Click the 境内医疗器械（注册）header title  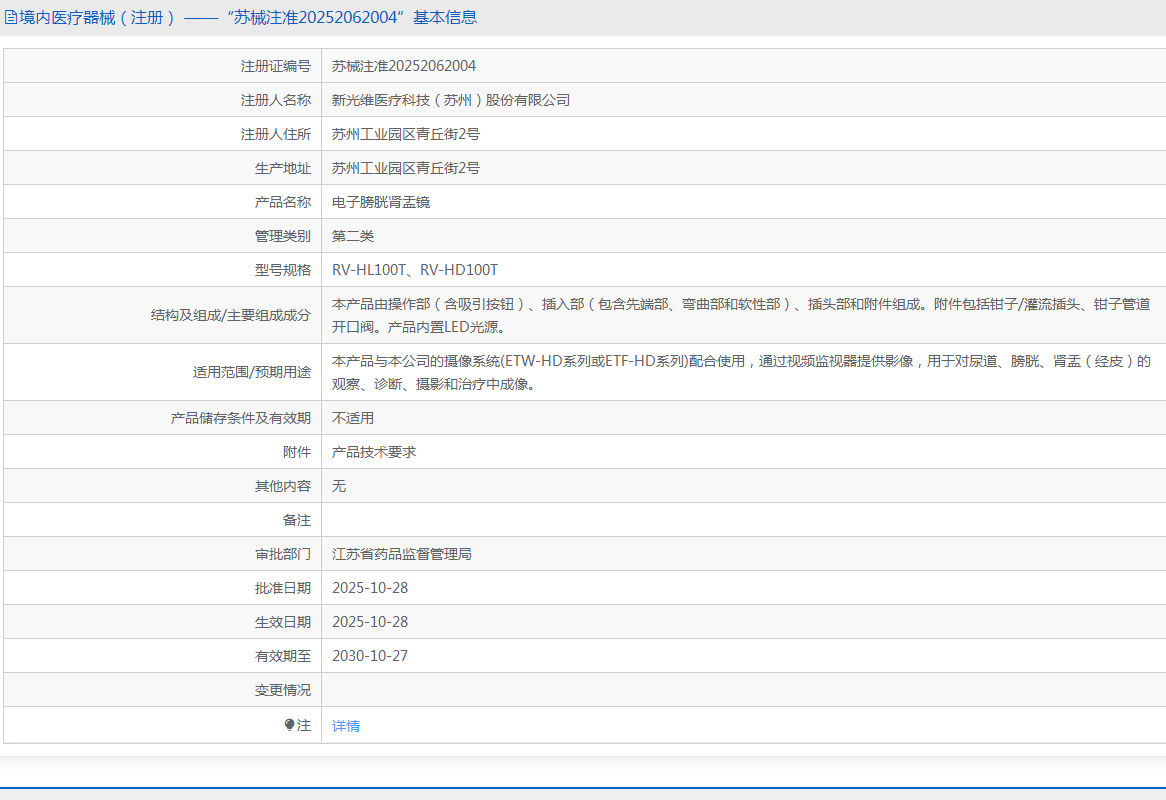coord(97,17)
